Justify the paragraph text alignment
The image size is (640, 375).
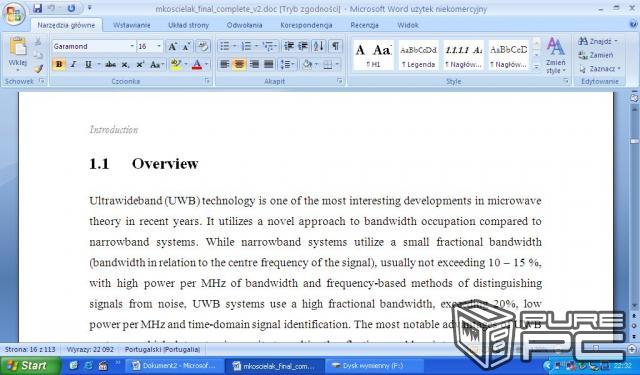coord(269,64)
